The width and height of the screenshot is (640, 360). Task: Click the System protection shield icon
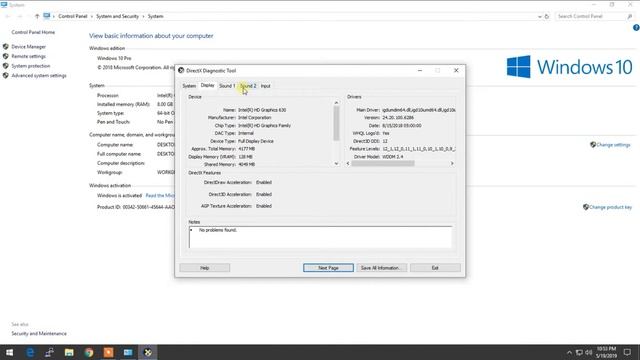coord(6,66)
